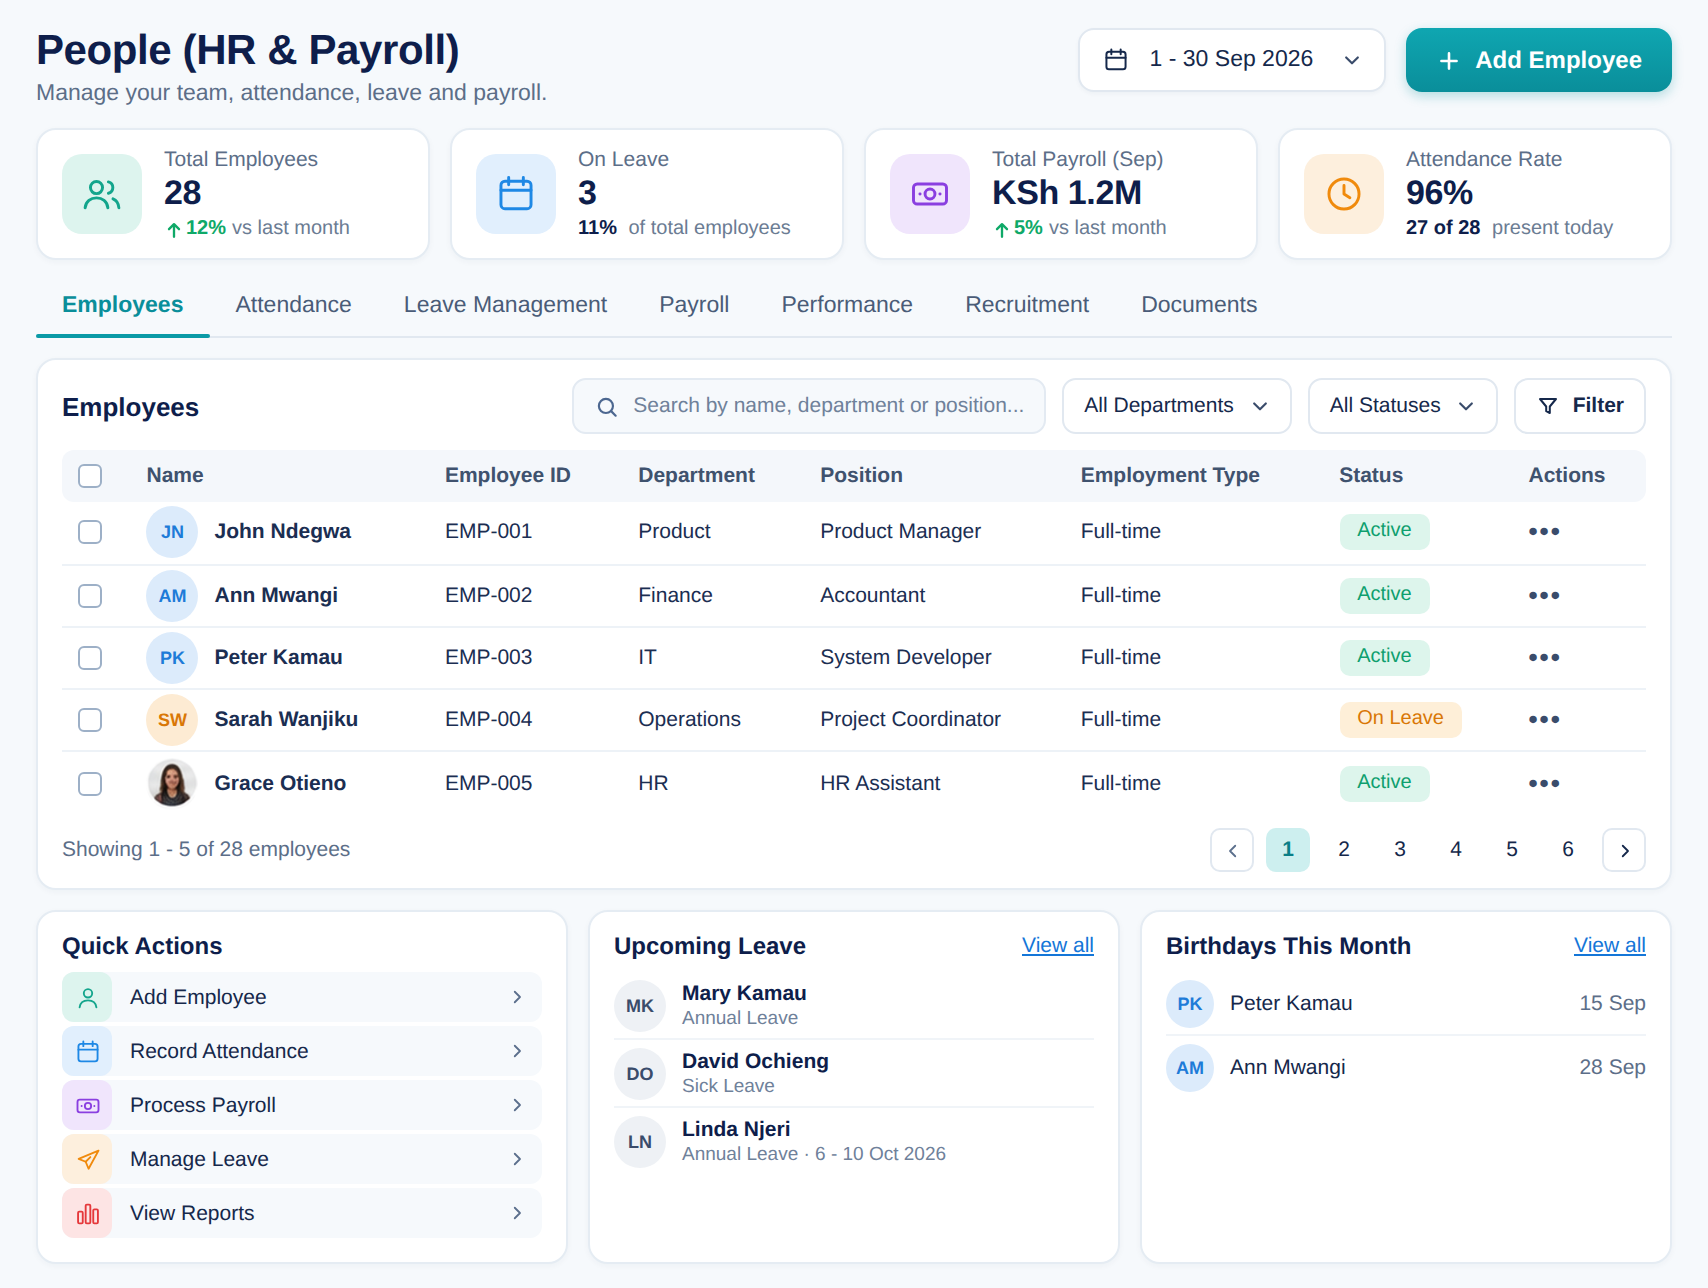Open actions menu for Peter Kamau
1708x1288 pixels.
1544,658
